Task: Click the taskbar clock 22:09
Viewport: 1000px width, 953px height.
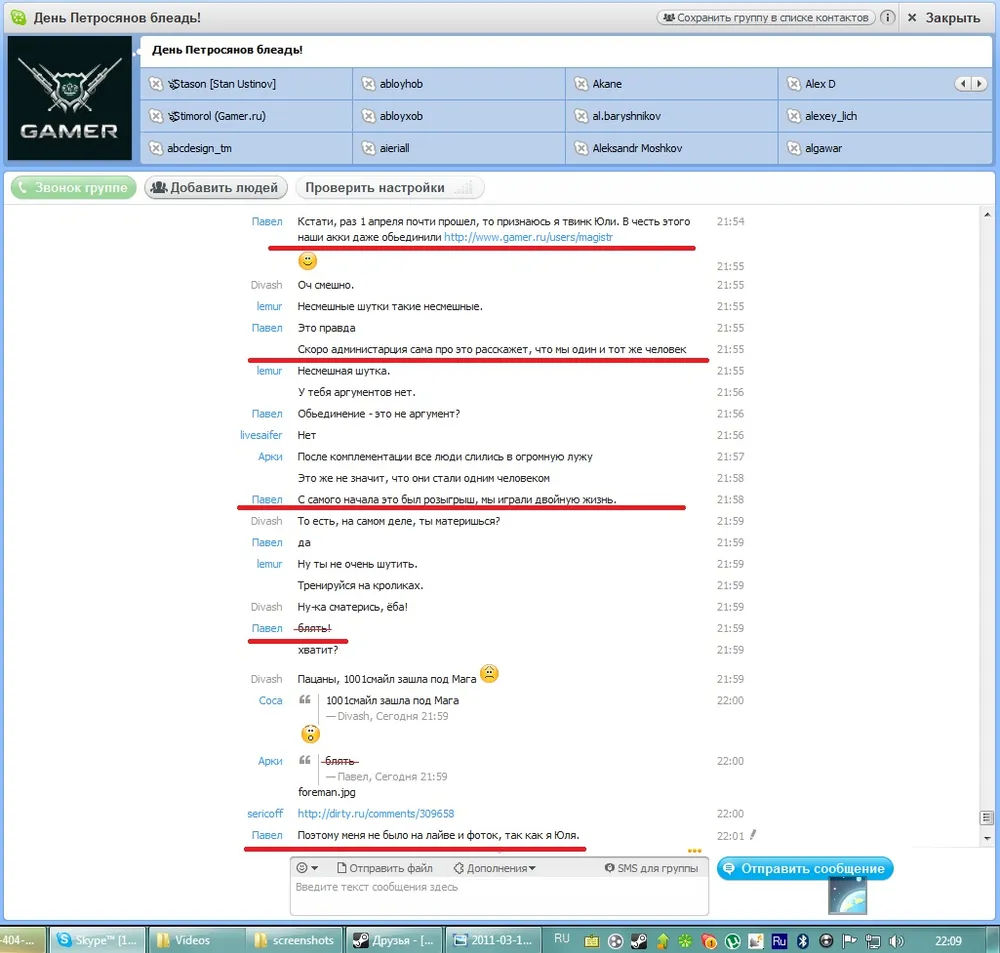Action: click(948, 940)
